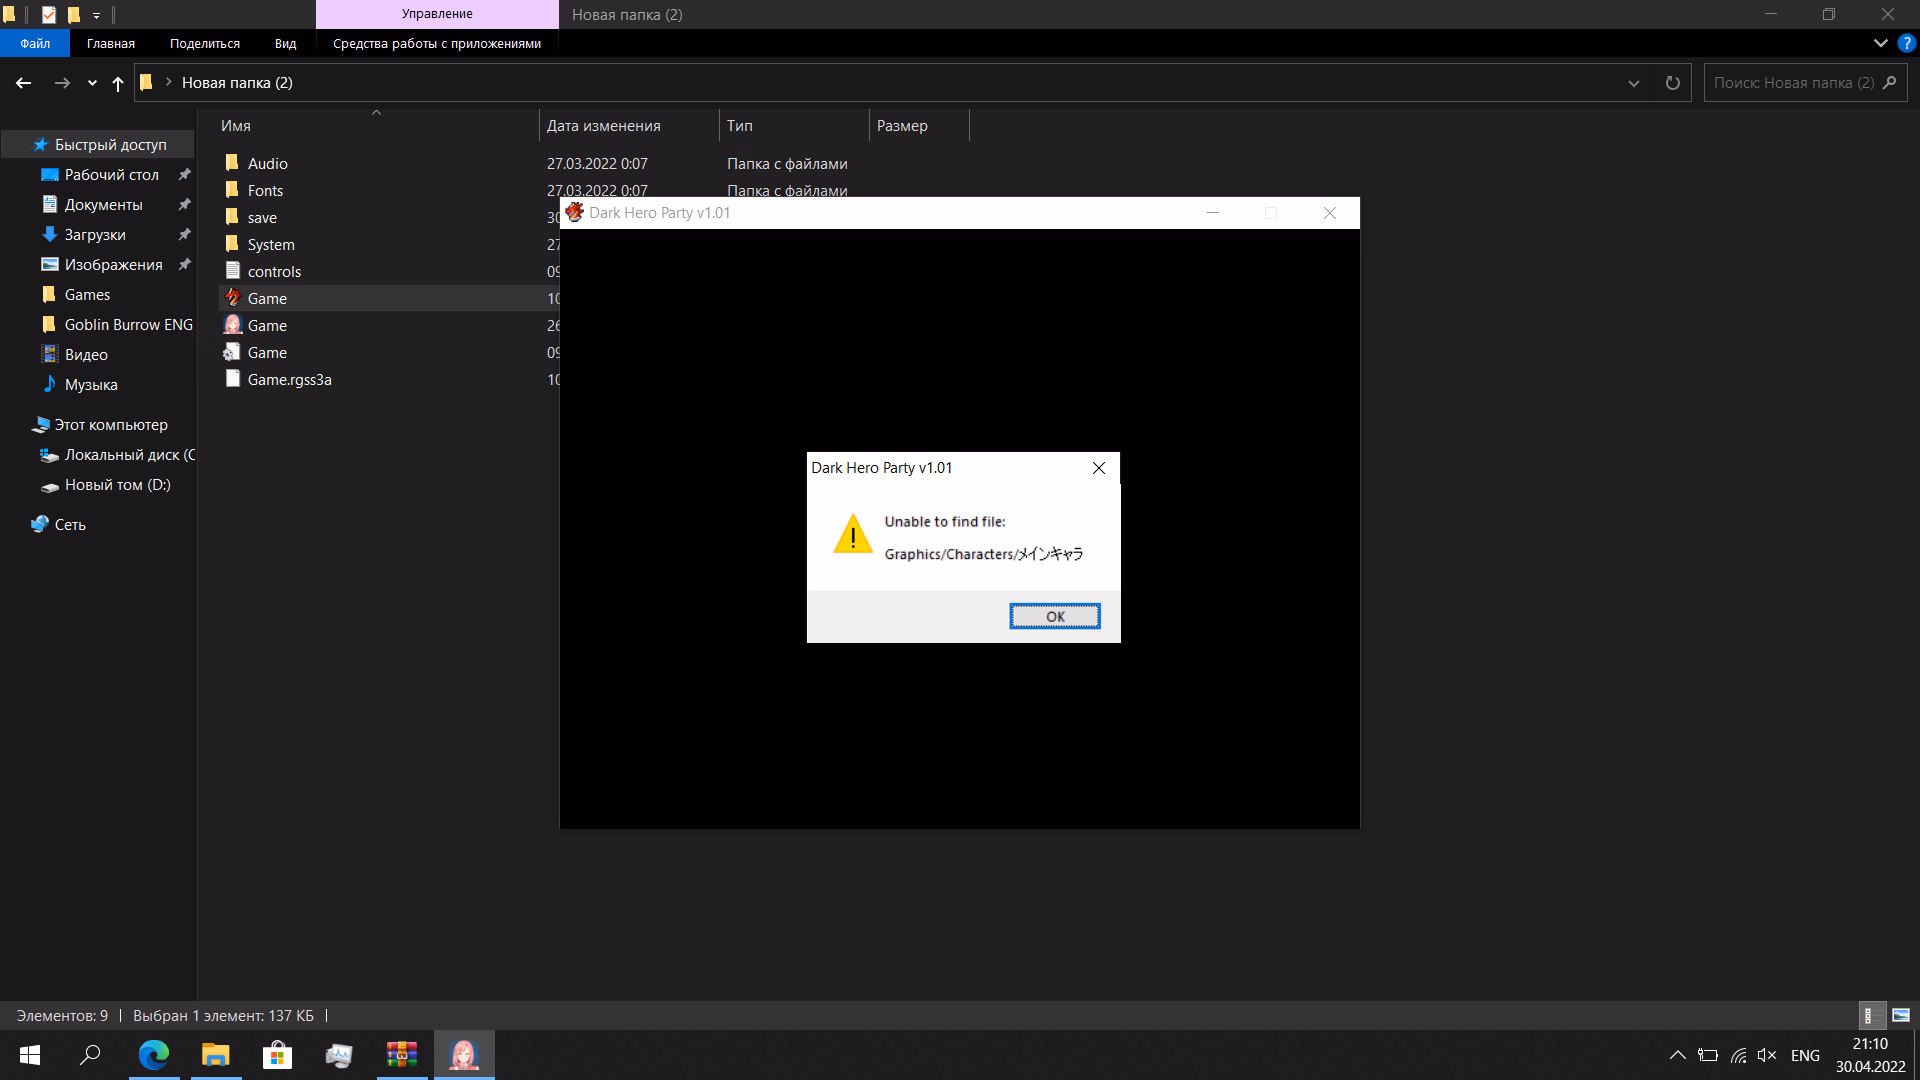Select the Управление contextual tab
Image resolution: width=1920 pixels, height=1080 pixels.
pos(437,14)
